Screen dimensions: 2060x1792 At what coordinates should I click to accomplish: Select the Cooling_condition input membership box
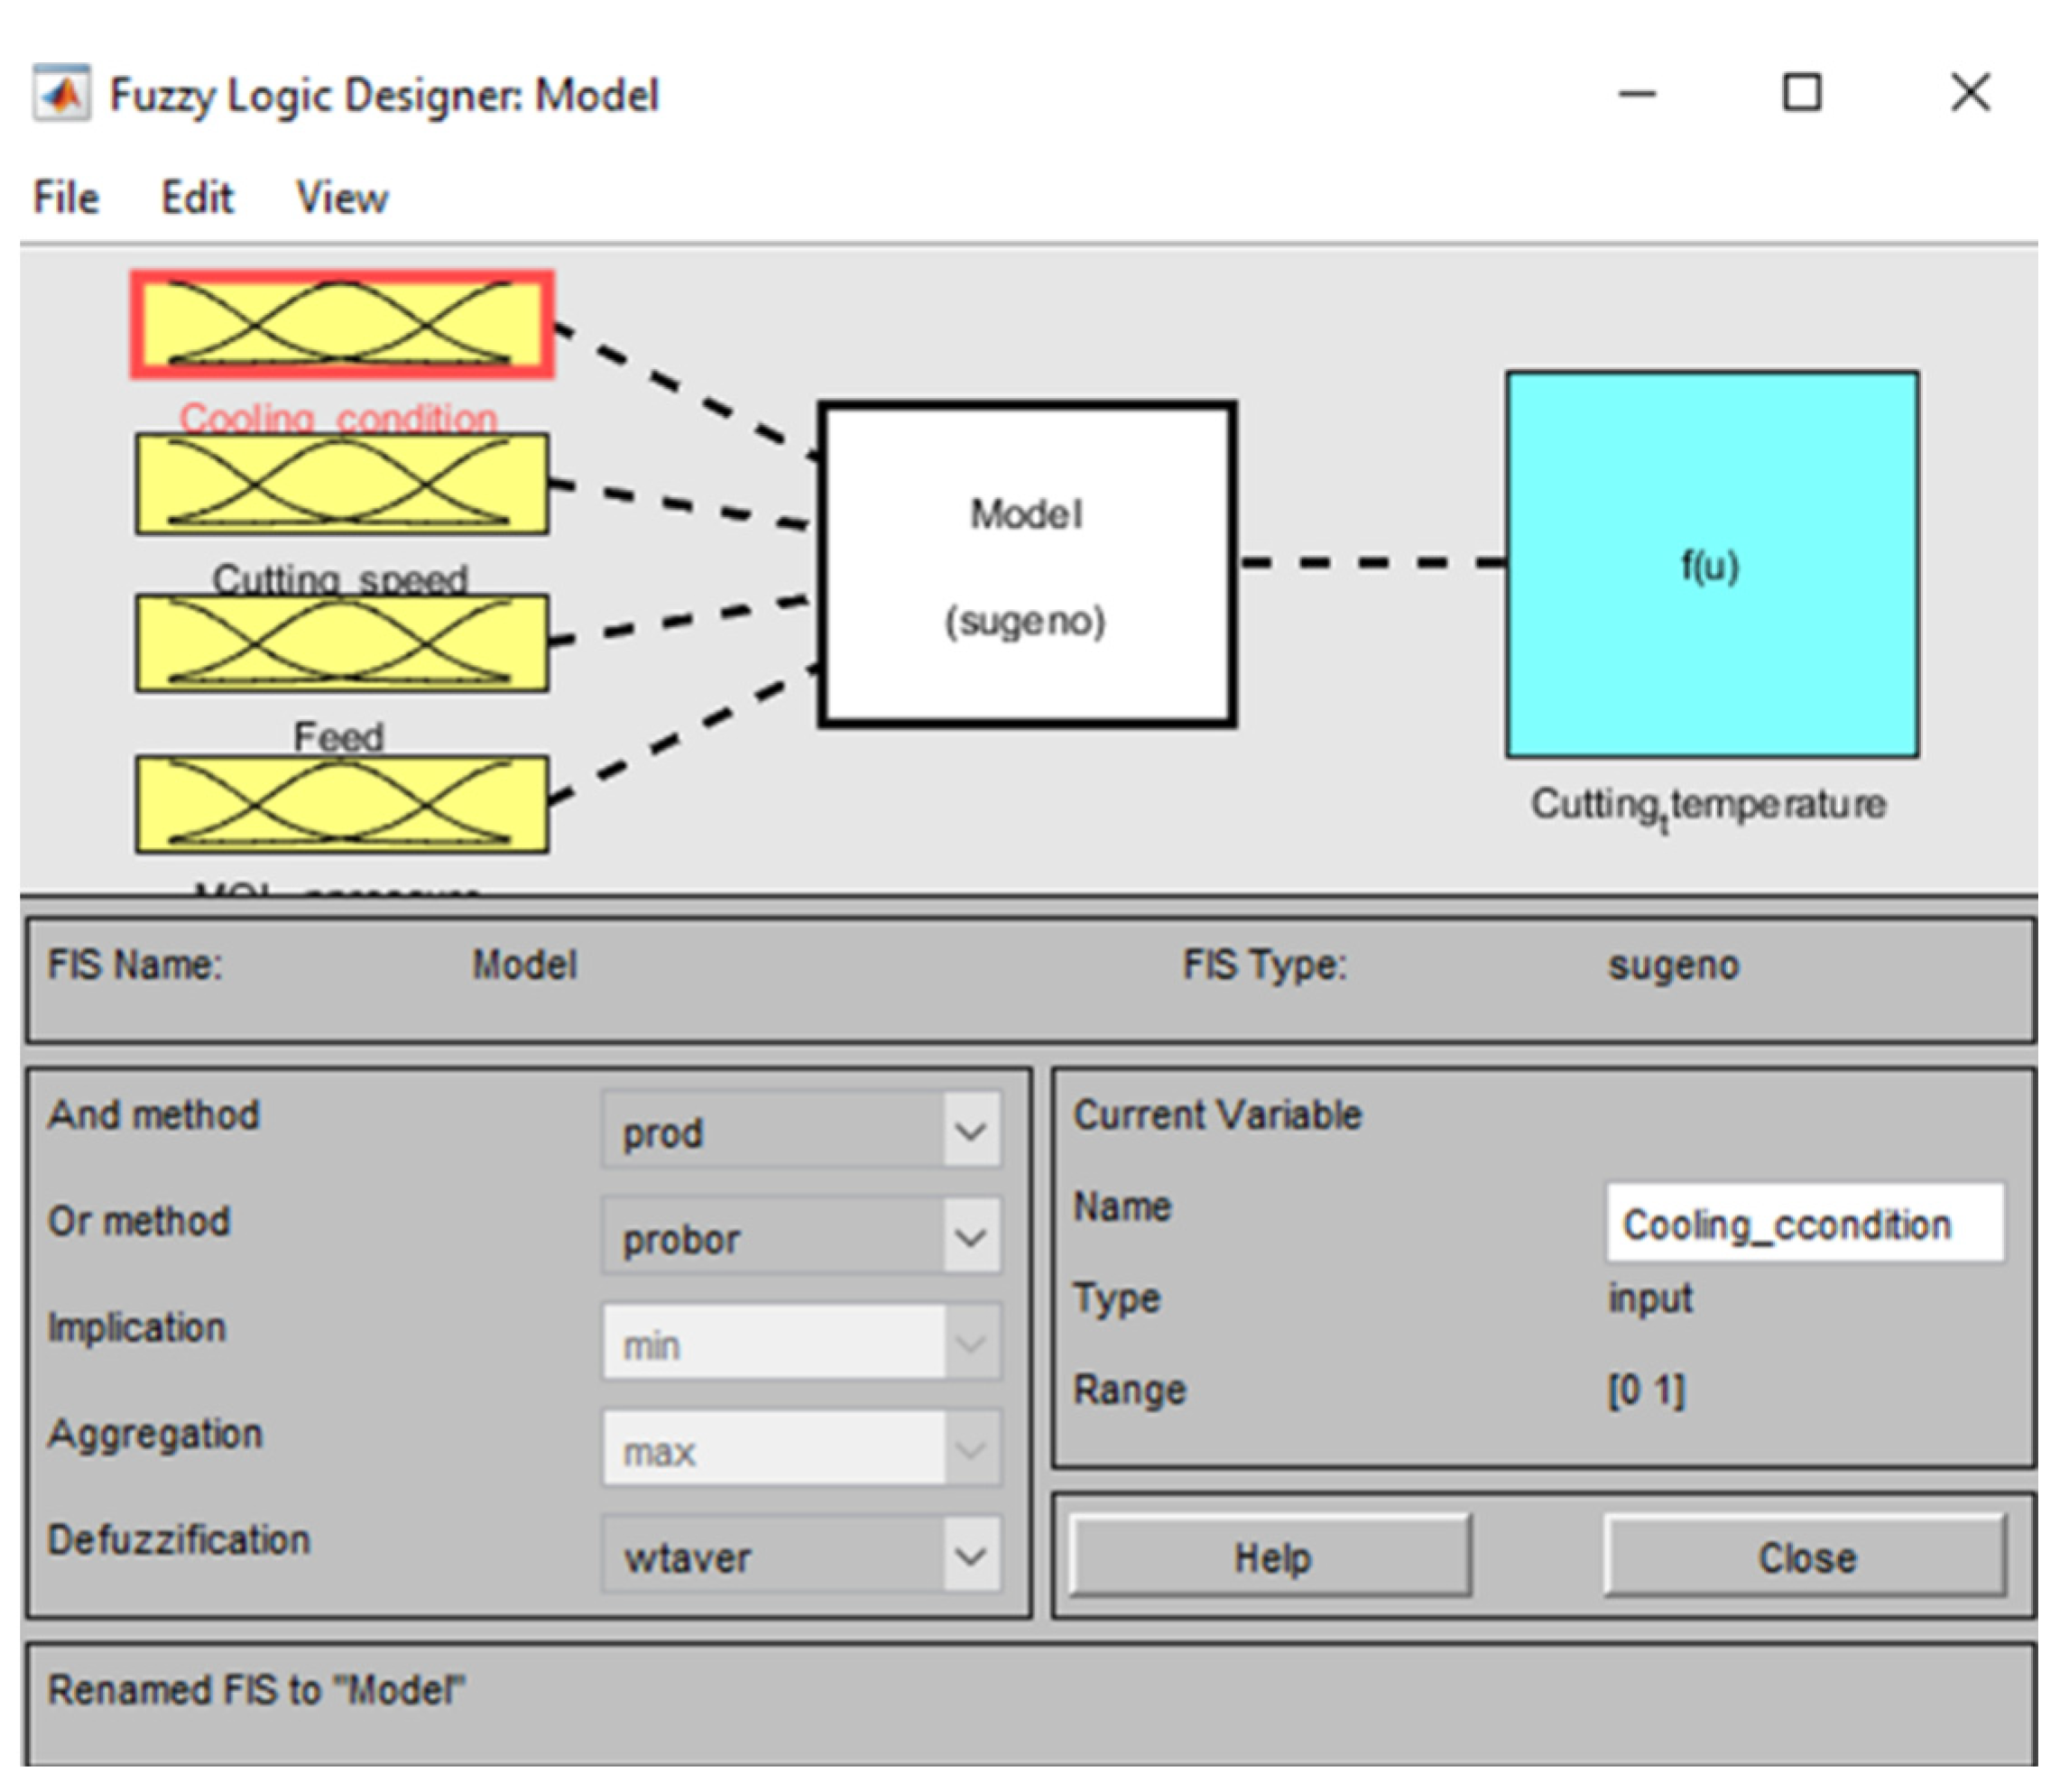tap(341, 324)
